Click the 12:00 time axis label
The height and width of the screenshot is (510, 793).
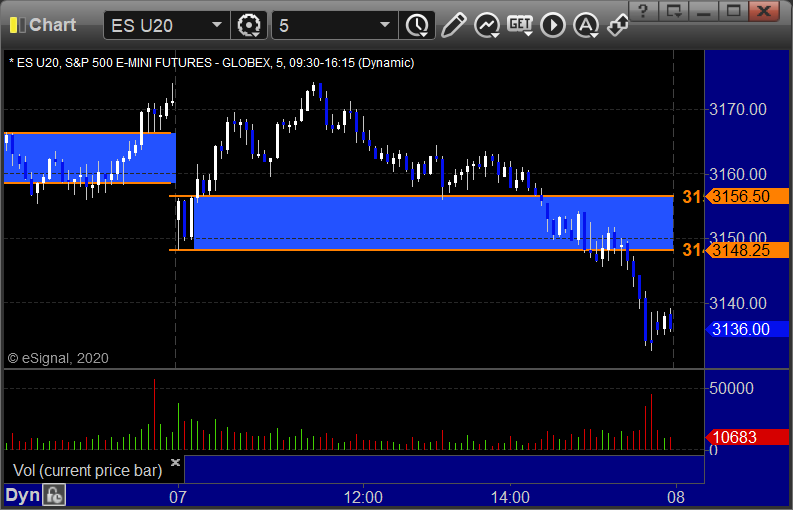pos(363,497)
